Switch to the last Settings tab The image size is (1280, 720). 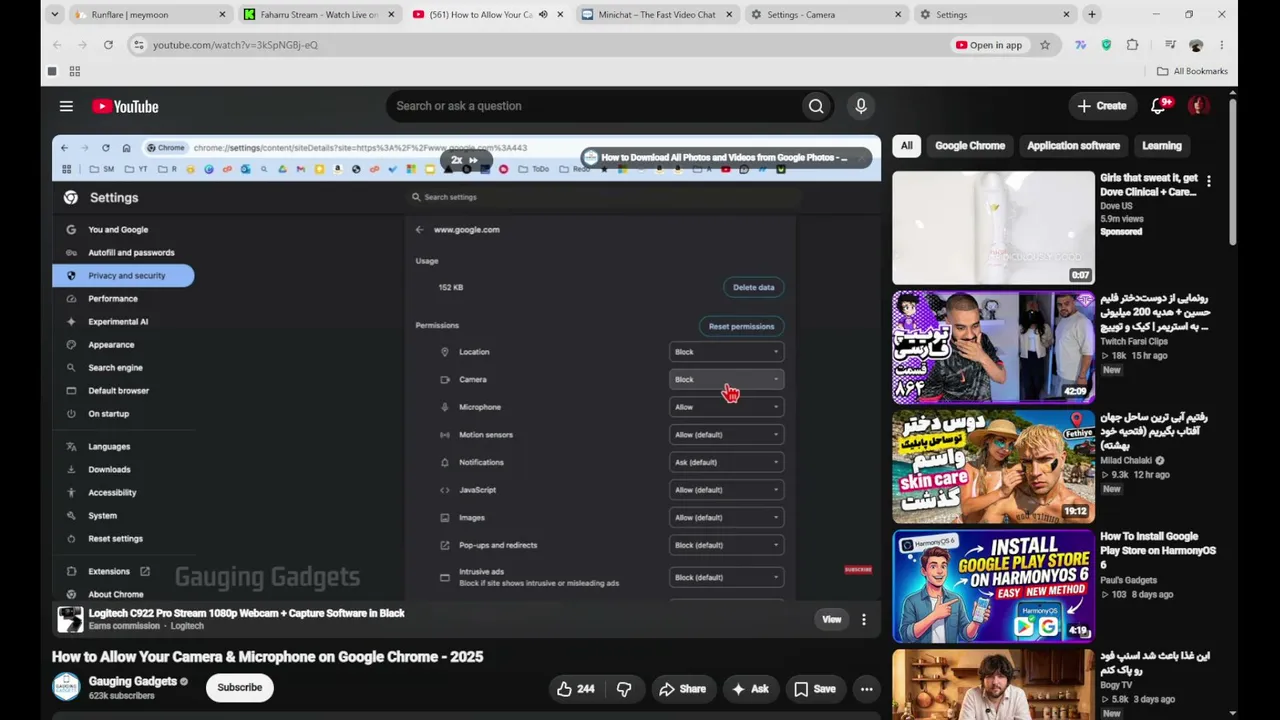tap(995, 15)
